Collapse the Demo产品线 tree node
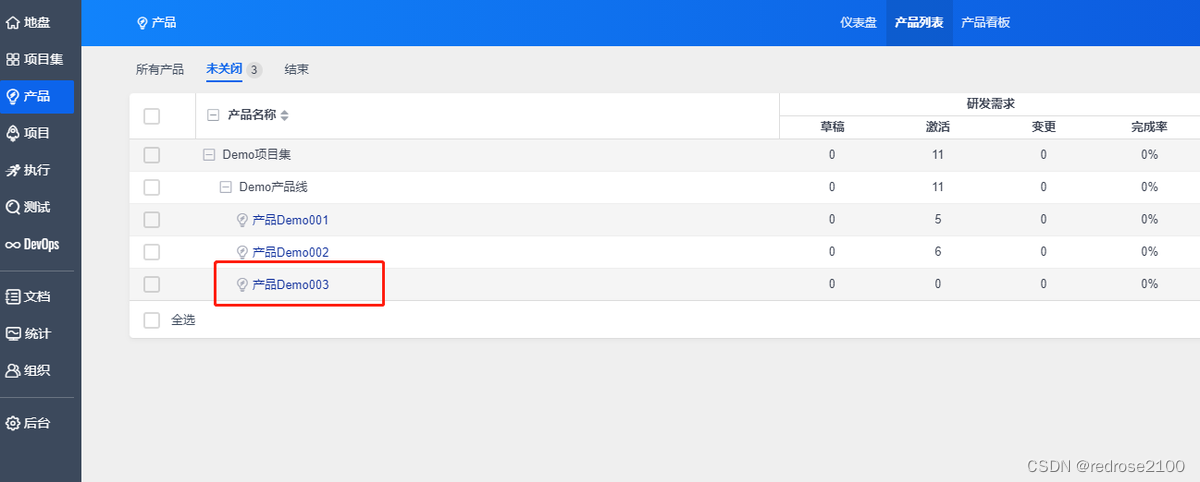The height and width of the screenshot is (482, 1200). coord(226,187)
